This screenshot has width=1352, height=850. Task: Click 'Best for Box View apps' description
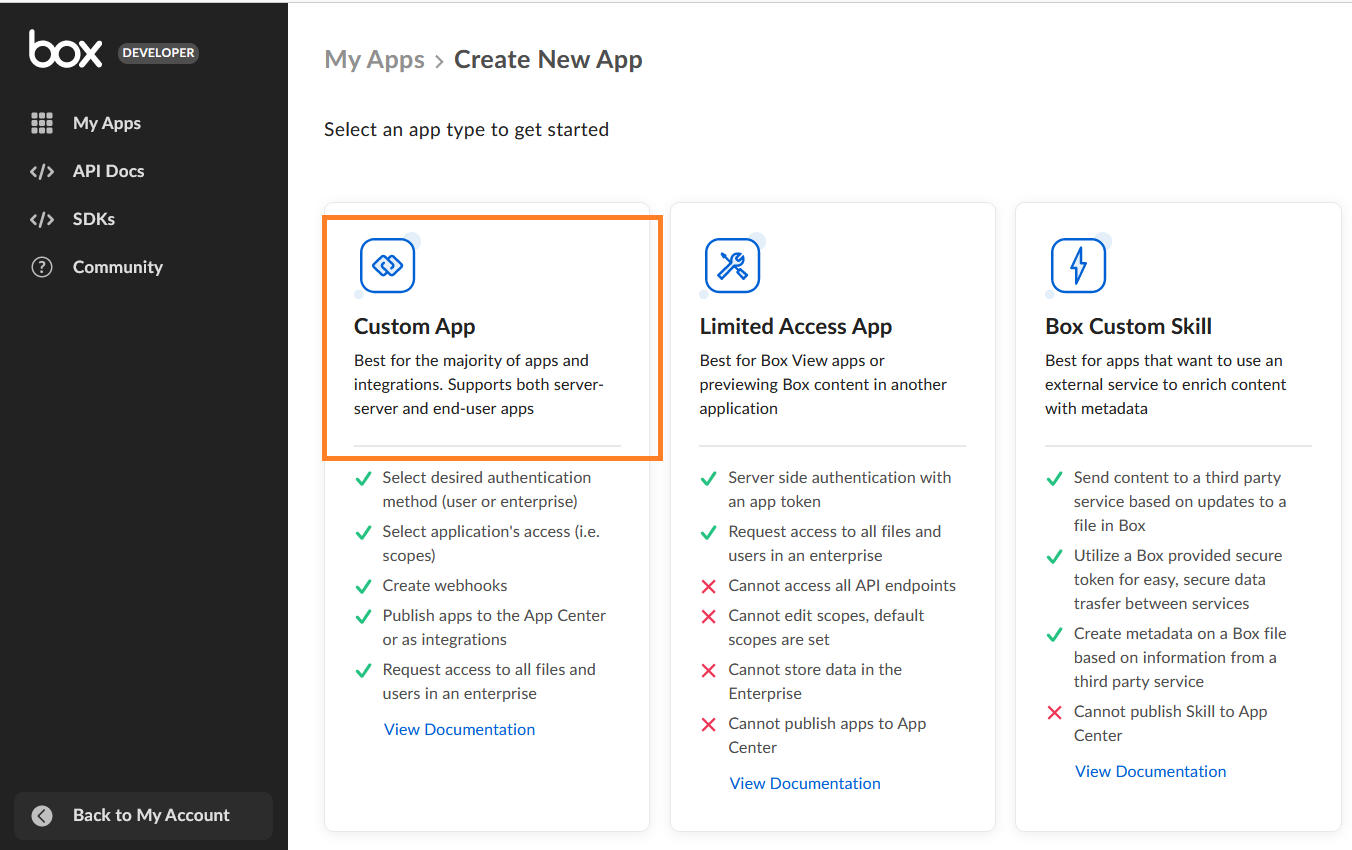[823, 384]
